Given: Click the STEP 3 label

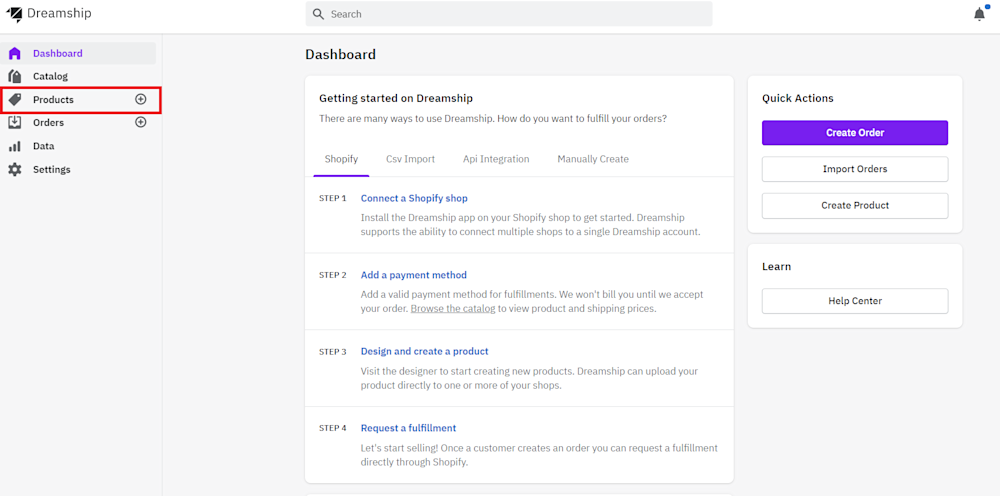Looking at the screenshot, I should [332, 351].
